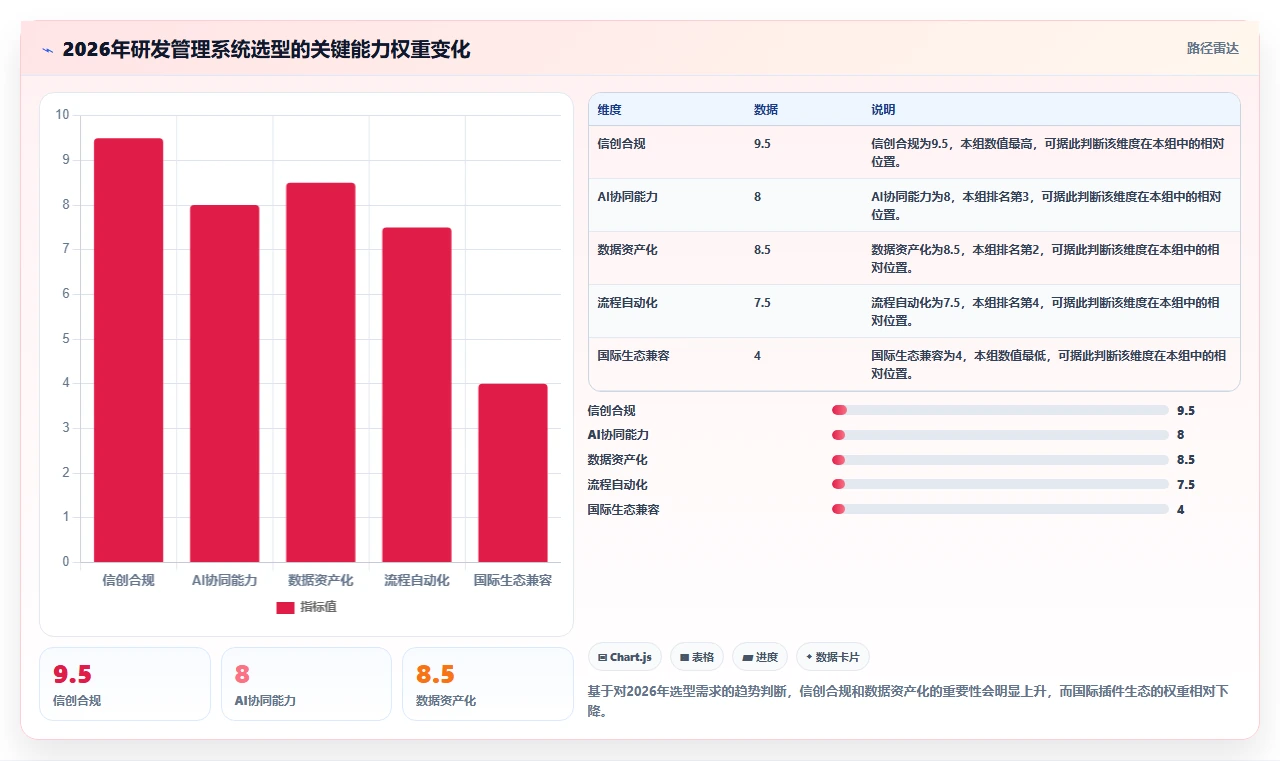
Task: Click the AI协同能力 bar in chart
Action: [x=224, y=383]
